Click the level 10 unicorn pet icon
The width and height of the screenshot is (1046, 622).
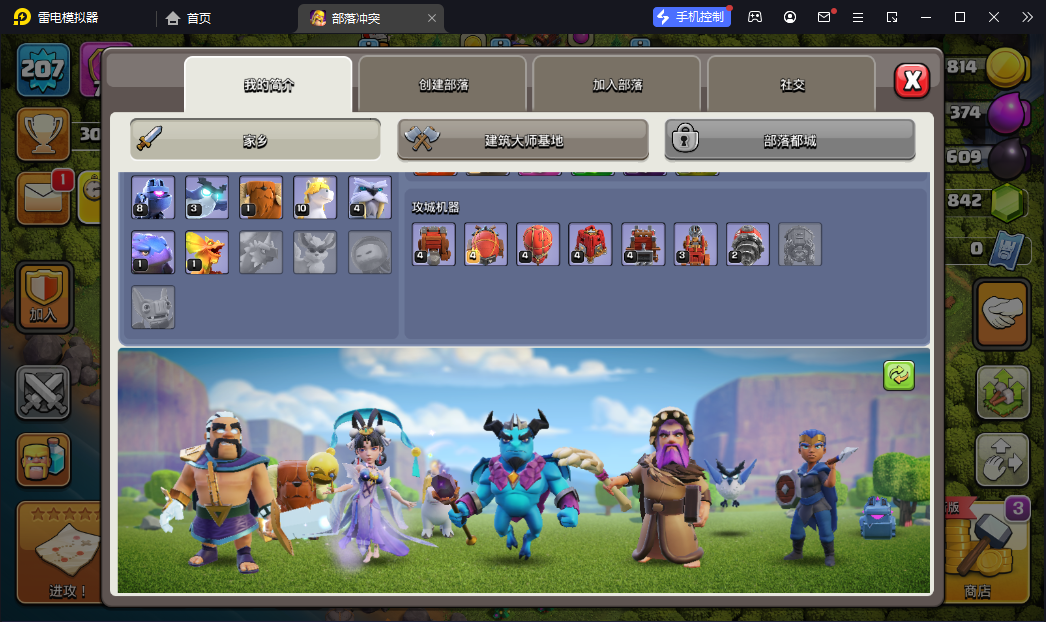(315, 198)
